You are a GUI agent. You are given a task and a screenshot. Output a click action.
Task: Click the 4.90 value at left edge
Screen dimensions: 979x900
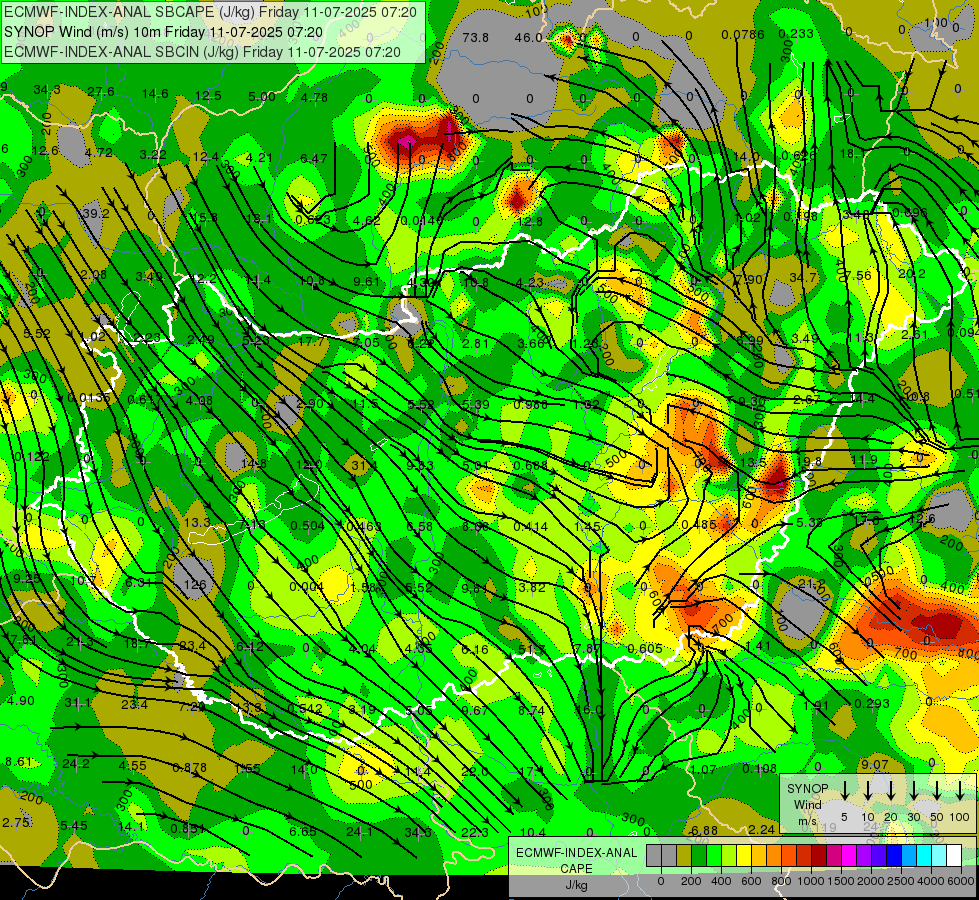[x=21, y=700]
